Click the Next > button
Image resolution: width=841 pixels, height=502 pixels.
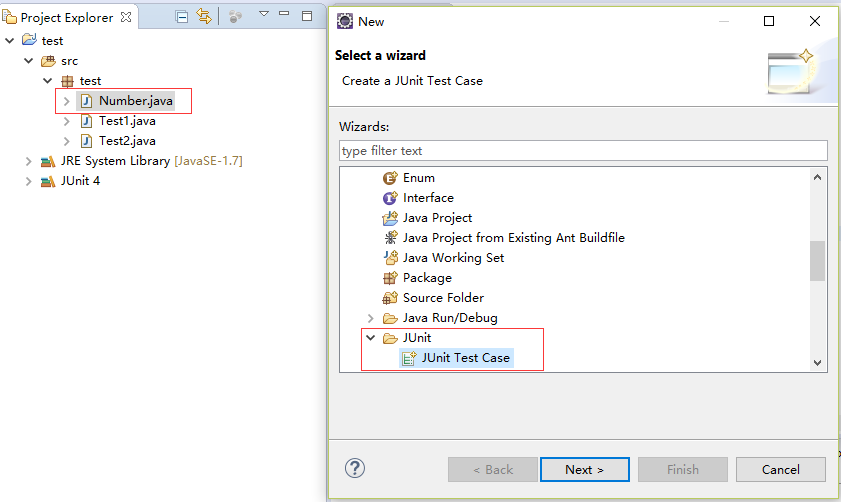tap(585, 470)
